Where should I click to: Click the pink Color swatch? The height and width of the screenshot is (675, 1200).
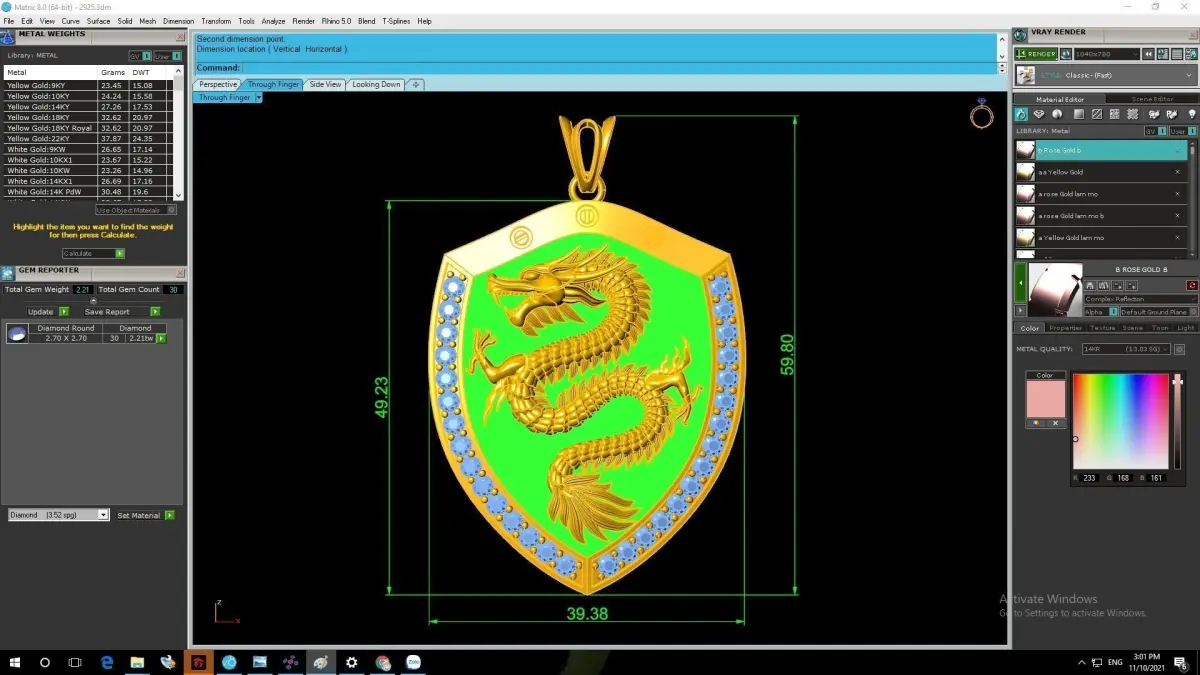pos(1045,398)
